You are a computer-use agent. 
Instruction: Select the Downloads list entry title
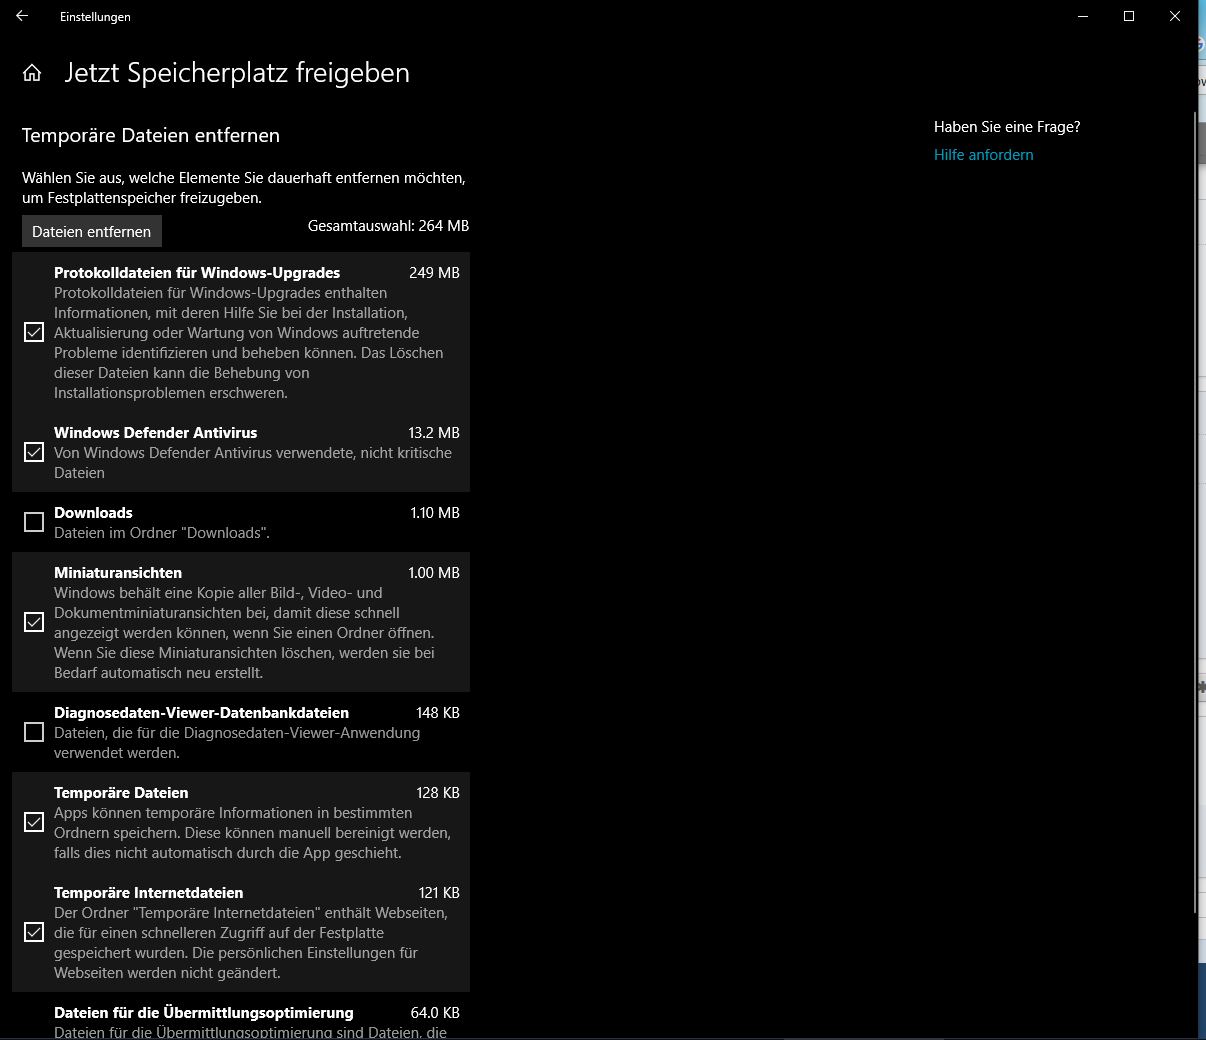coord(93,513)
